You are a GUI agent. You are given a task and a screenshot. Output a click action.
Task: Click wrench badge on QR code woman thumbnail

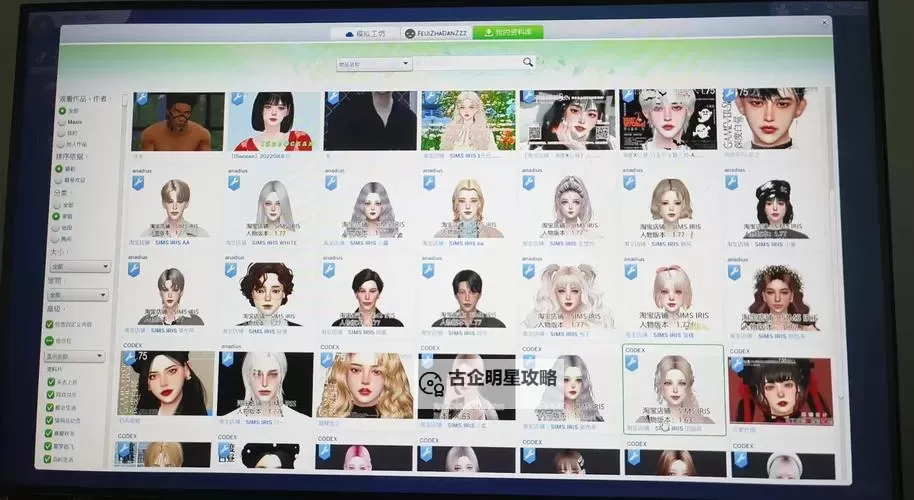528,96
